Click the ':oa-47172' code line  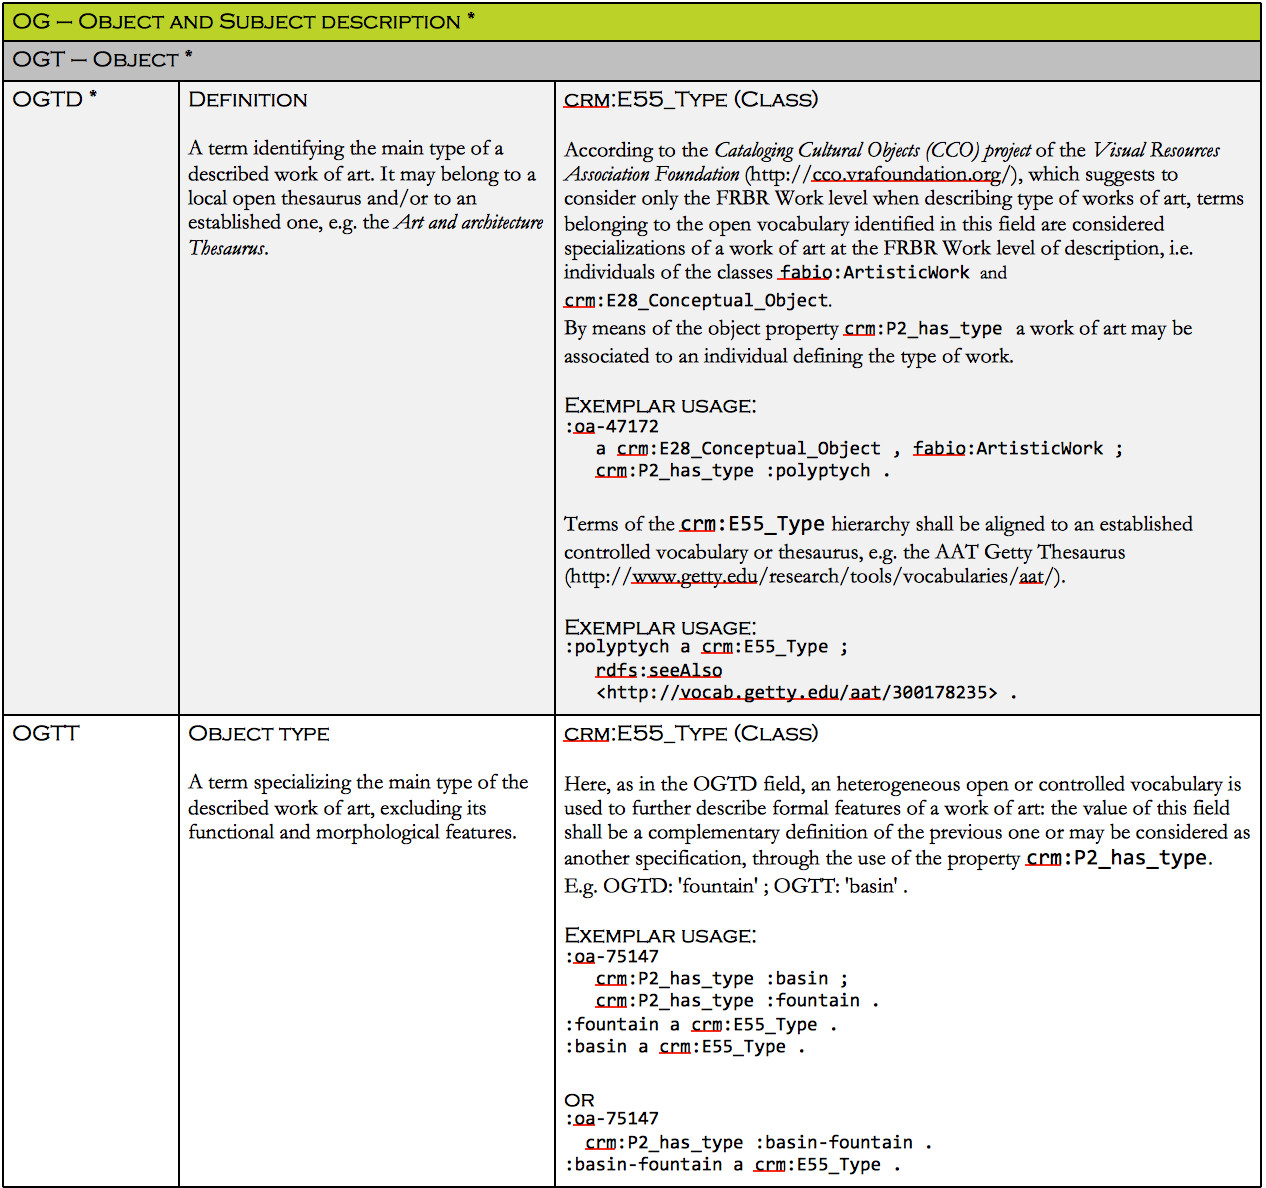tap(612, 426)
